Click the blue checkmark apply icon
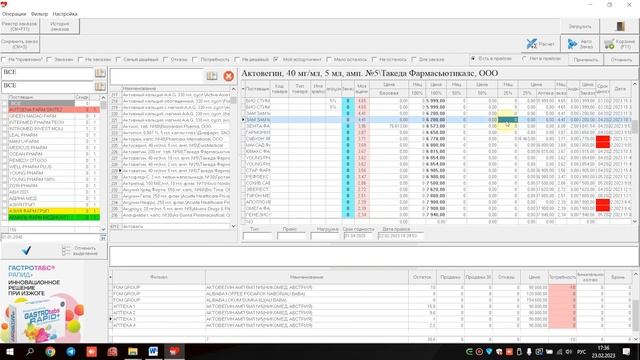The width and height of the screenshot is (640, 360). pos(27,250)
